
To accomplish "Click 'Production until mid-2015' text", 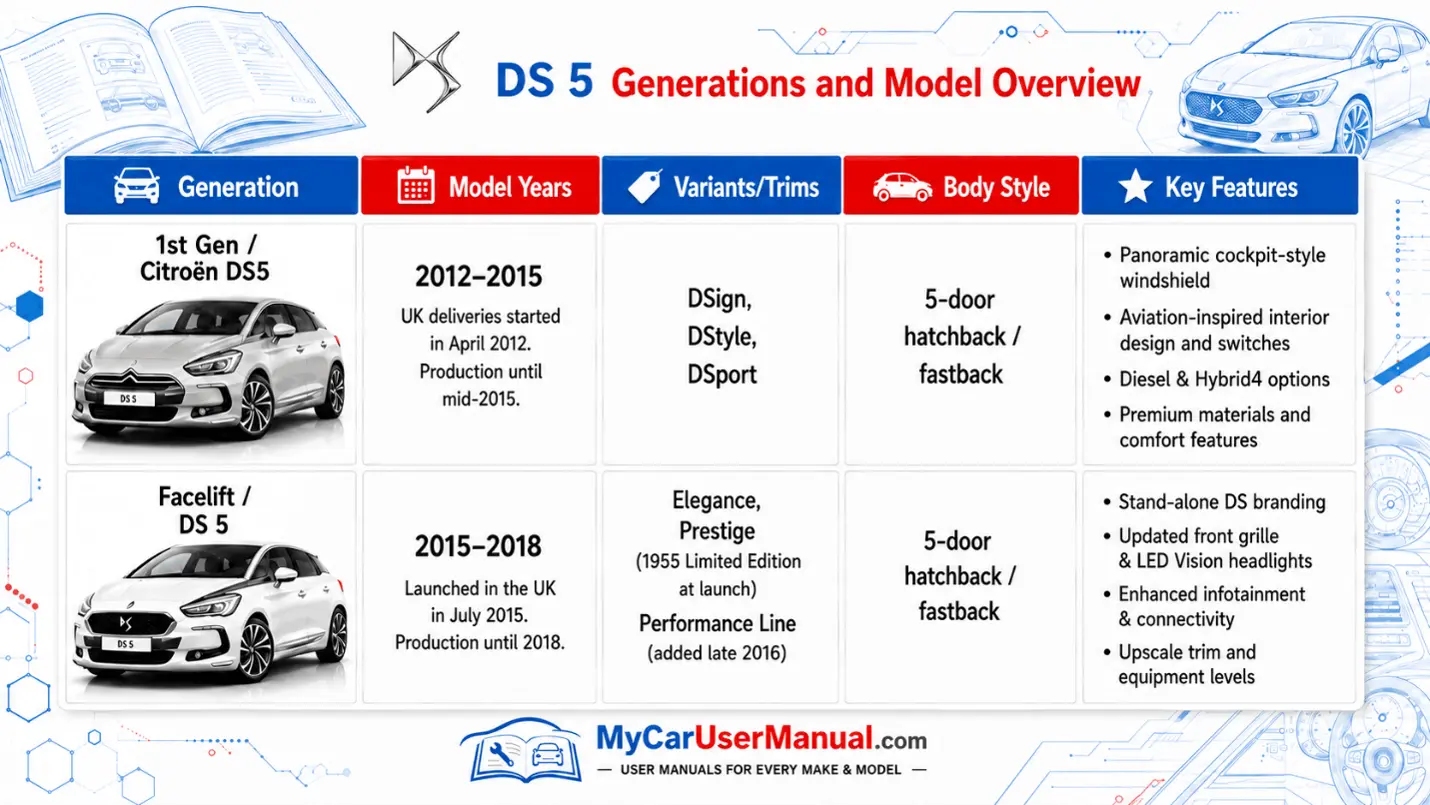I will coord(480,385).
